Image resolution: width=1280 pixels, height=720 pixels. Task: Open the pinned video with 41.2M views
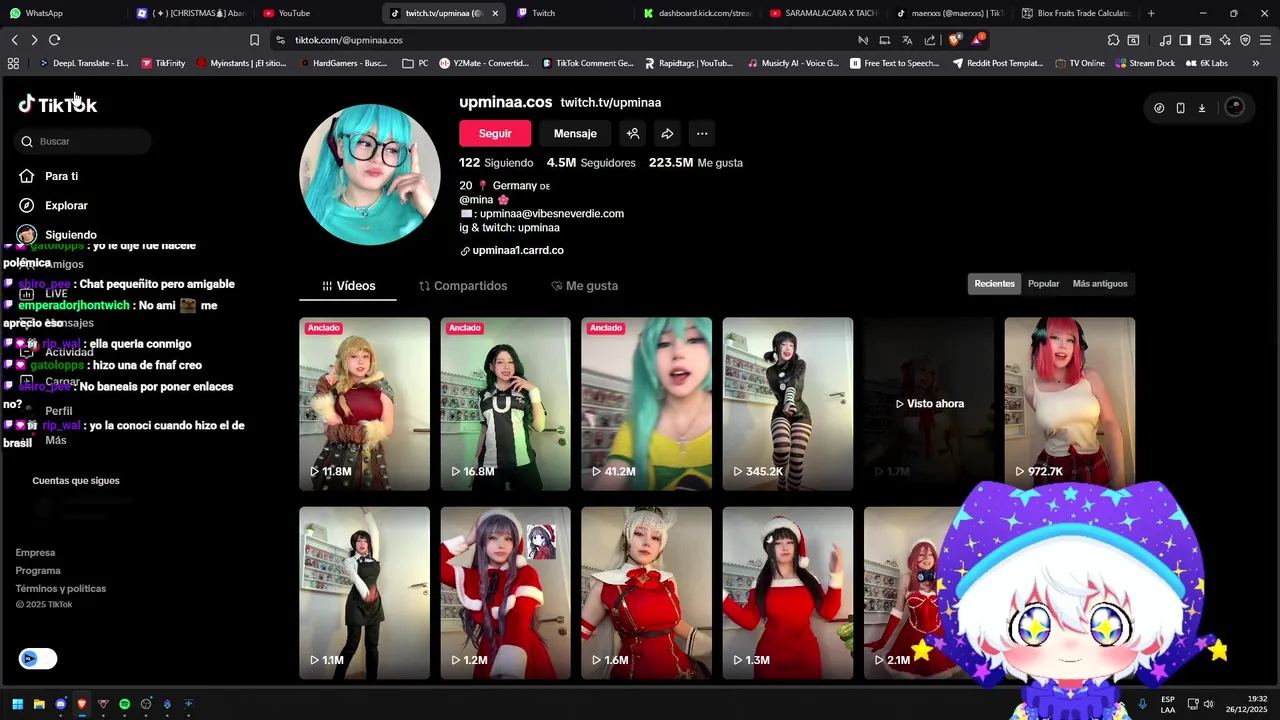point(646,404)
